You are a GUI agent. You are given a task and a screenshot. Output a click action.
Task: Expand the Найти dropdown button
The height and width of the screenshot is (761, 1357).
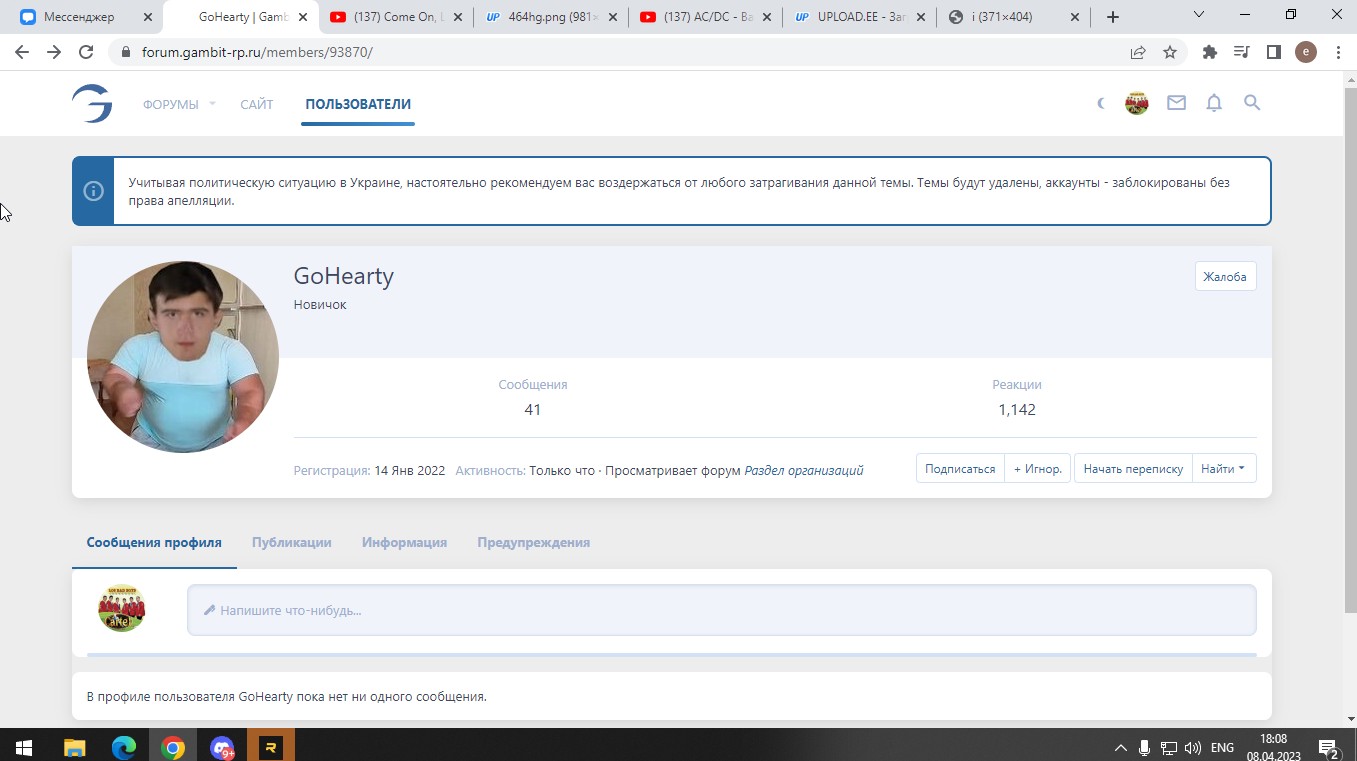[1223, 469]
